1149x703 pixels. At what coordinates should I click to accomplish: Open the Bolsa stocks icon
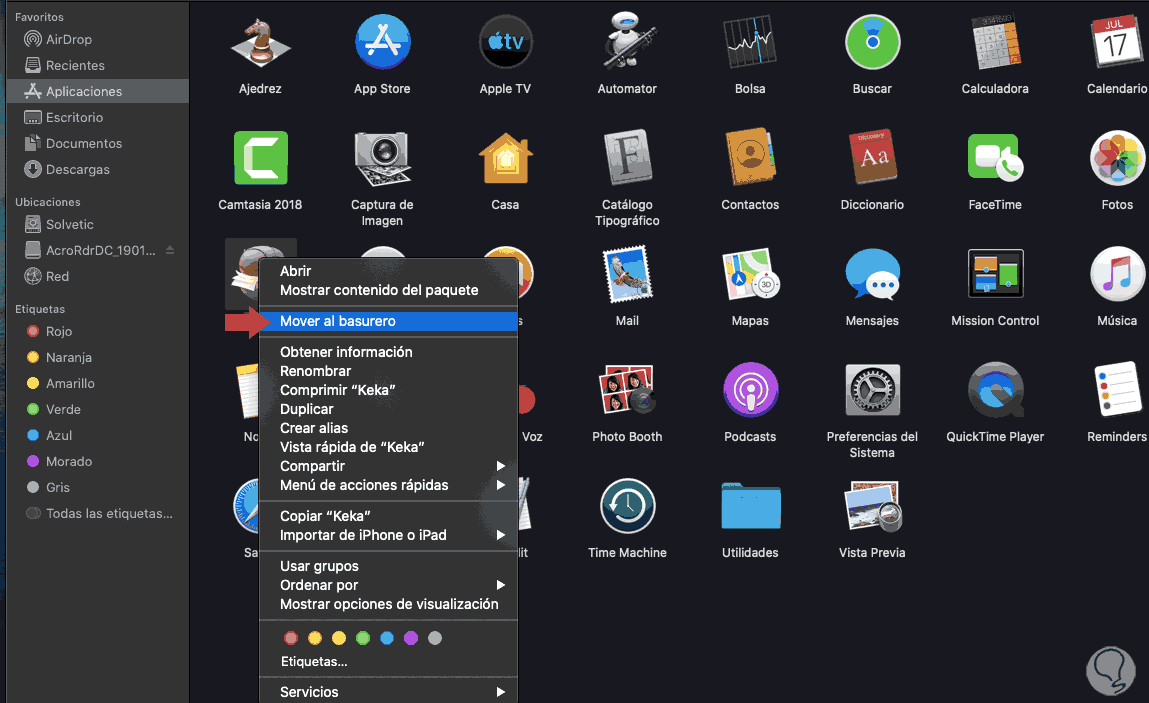tap(750, 42)
